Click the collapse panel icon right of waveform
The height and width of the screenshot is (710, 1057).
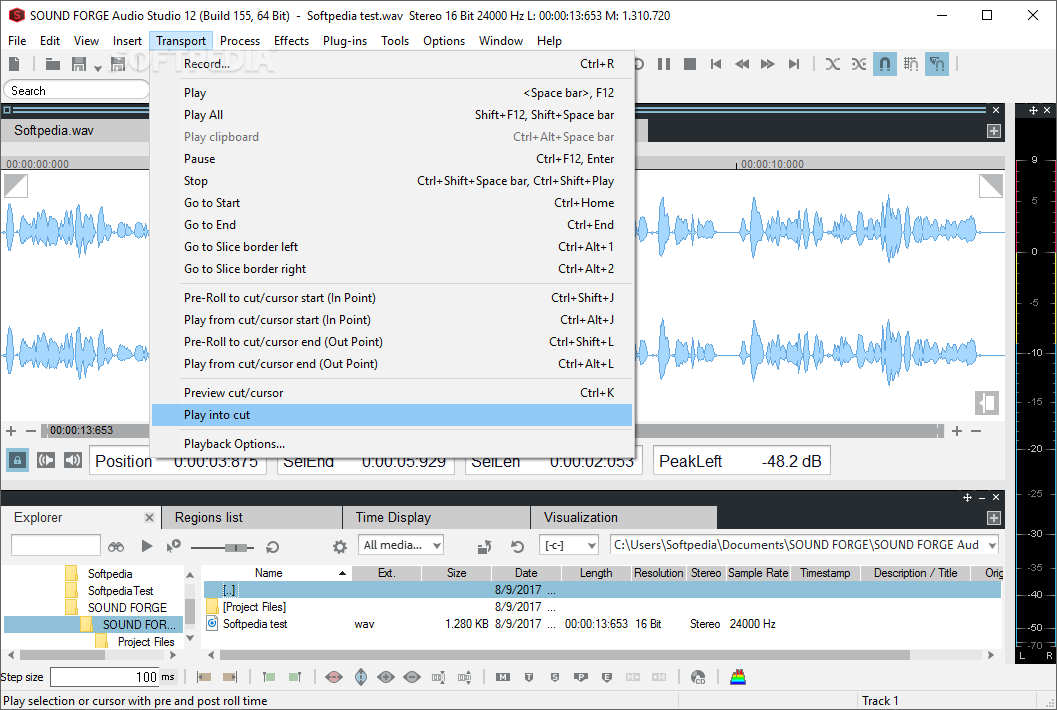[987, 403]
